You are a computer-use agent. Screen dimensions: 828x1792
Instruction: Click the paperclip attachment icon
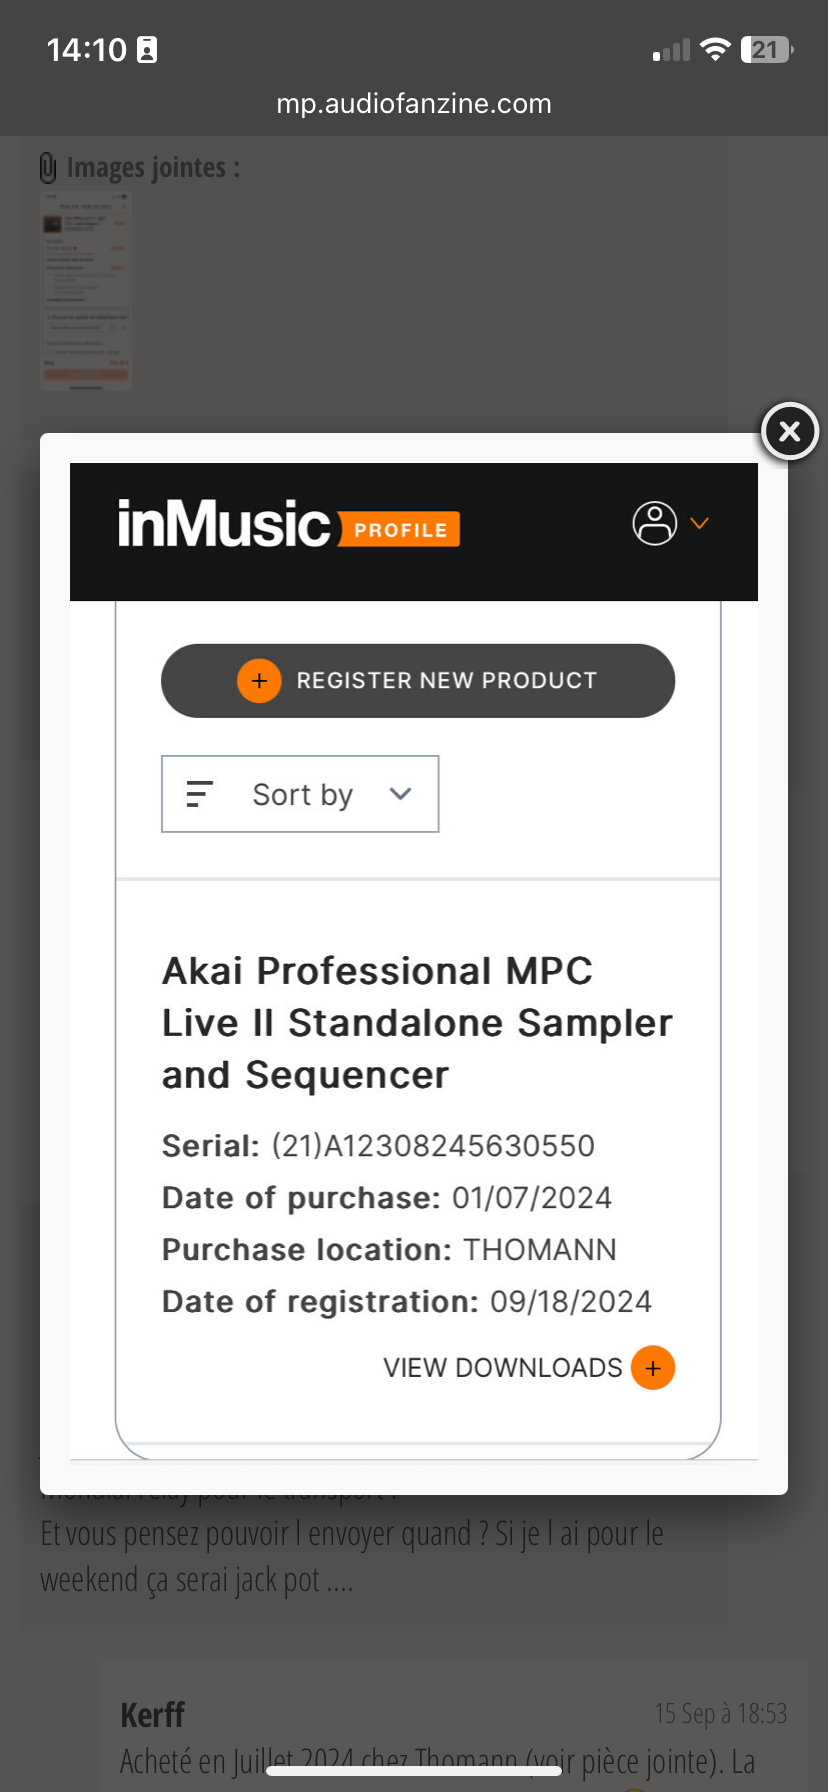(48, 168)
